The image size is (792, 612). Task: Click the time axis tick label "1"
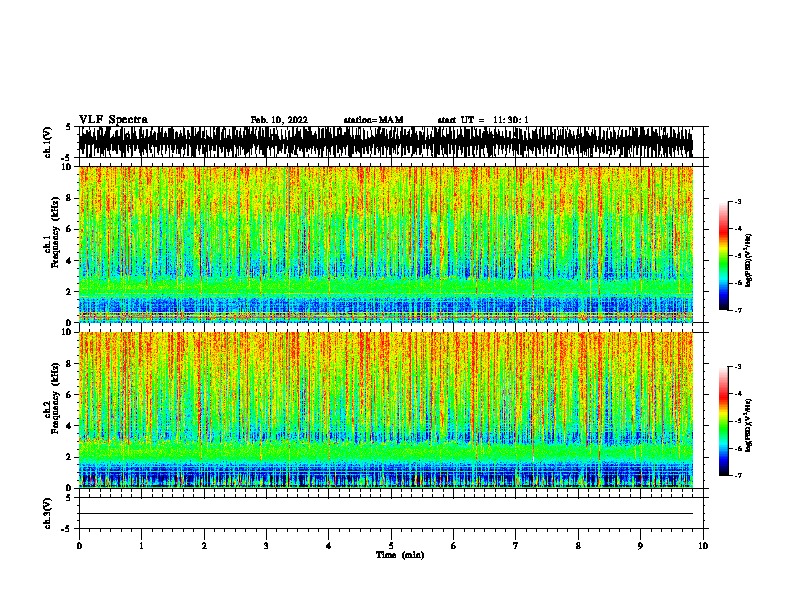(x=141, y=546)
